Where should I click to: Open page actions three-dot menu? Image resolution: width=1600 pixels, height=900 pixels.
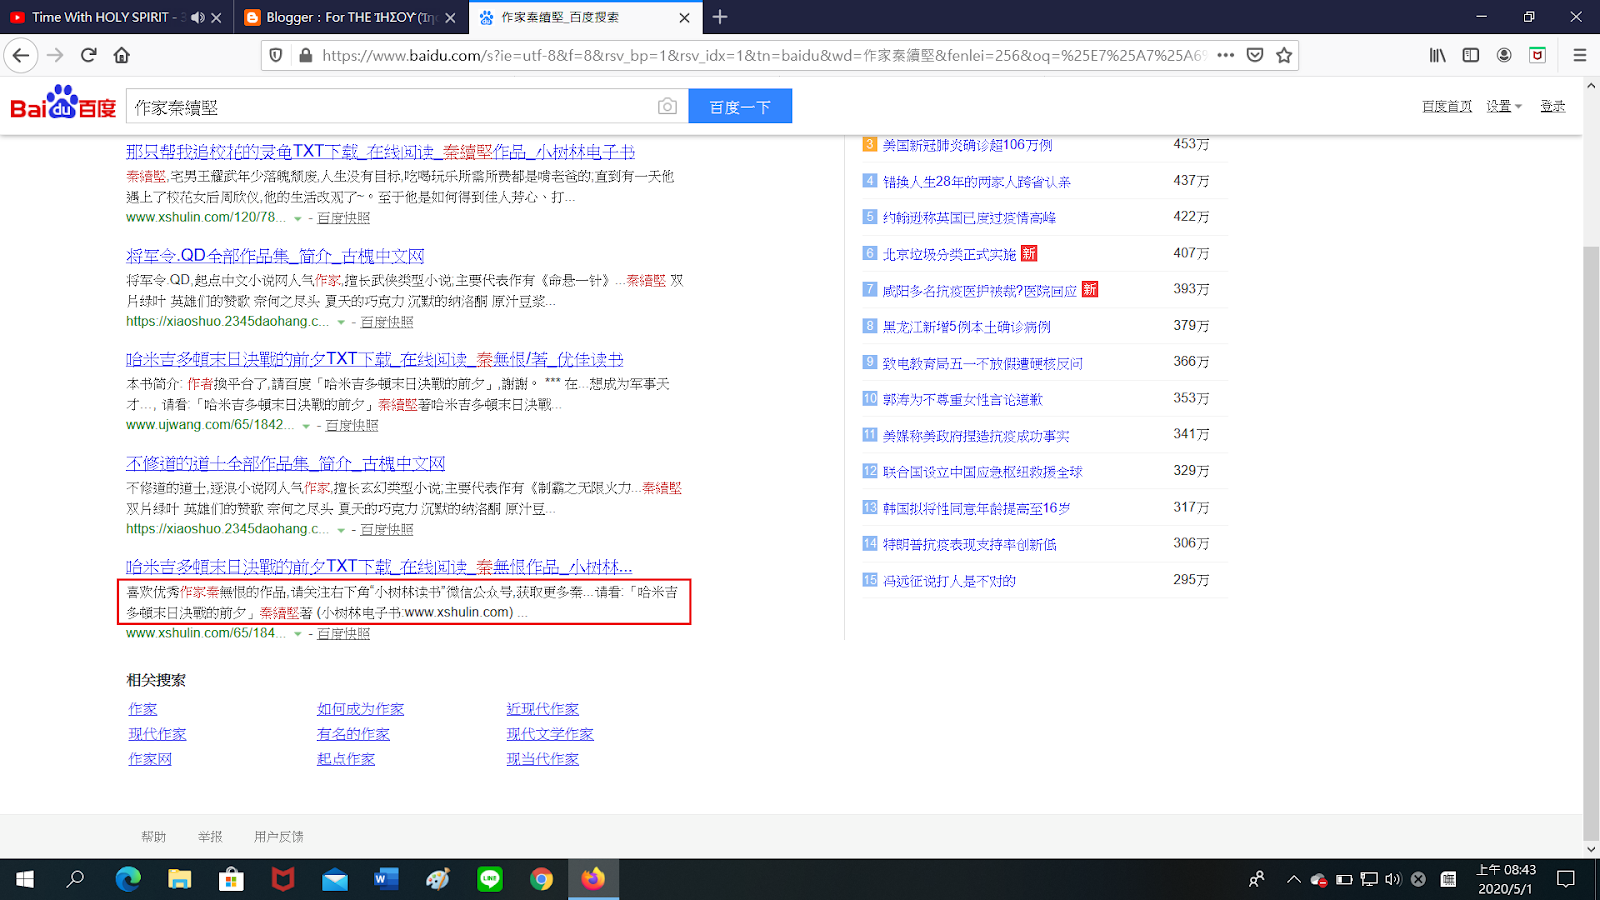[x=1225, y=55]
